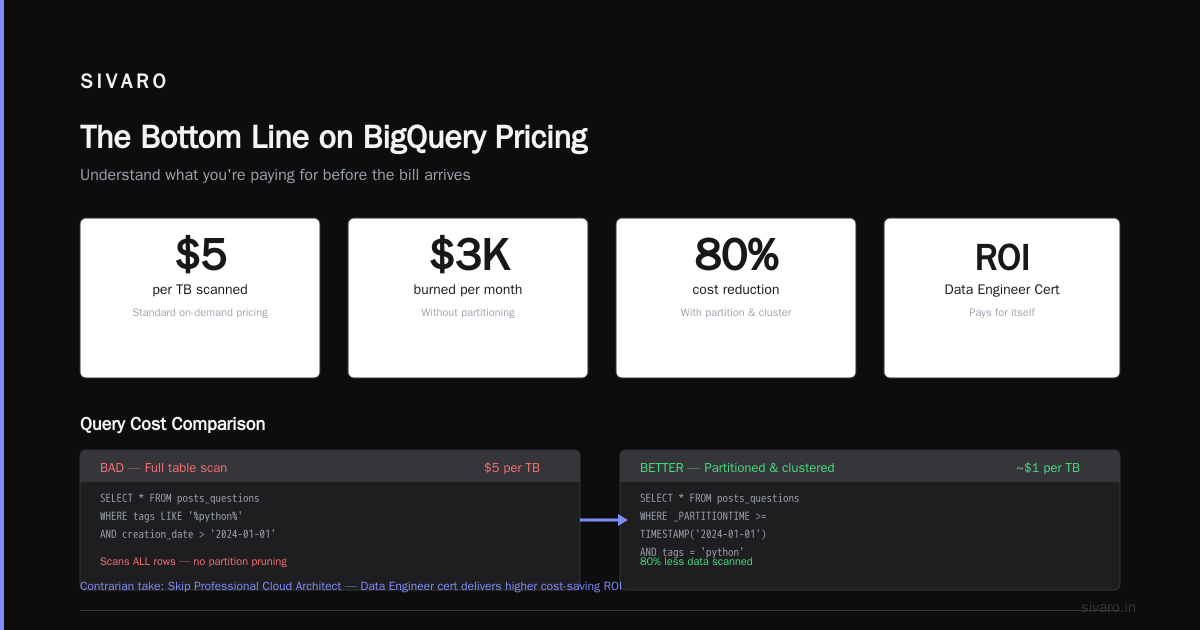The width and height of the screenshot is (1200, 630).
Task: Open the ROI Data Engineer Cert card
Action: click(1002, 298)
